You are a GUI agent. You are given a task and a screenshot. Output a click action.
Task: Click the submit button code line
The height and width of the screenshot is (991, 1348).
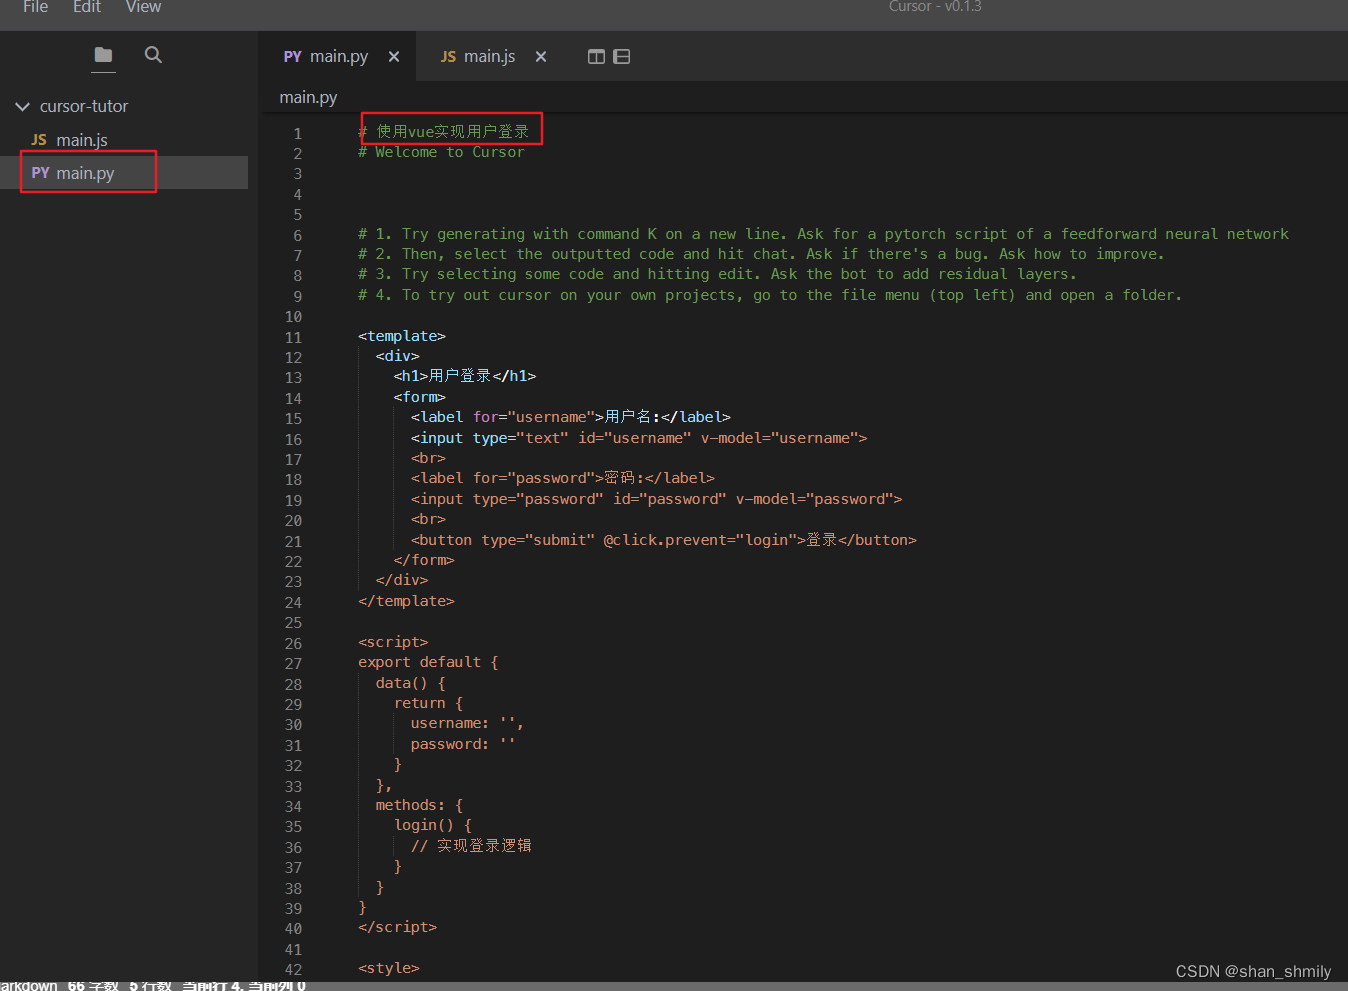[664, 540]
